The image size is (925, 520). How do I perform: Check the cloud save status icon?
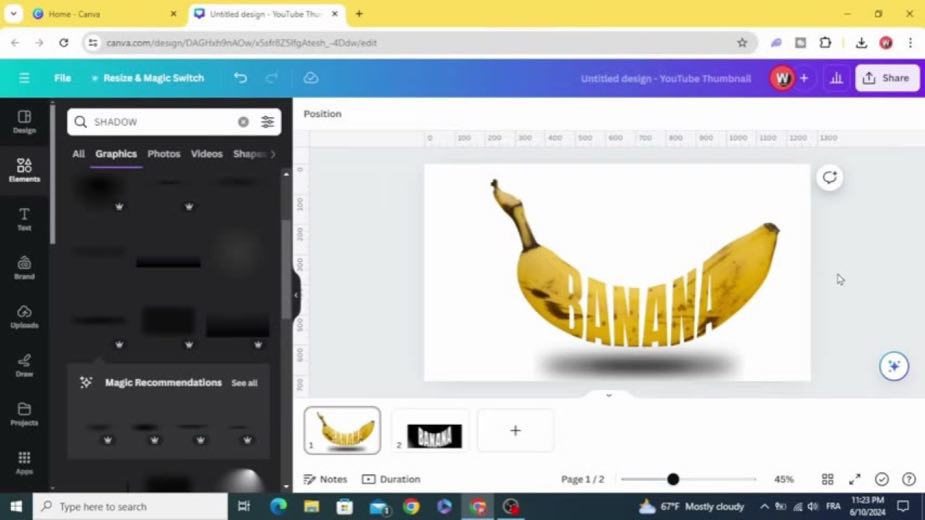coord(311,78)
